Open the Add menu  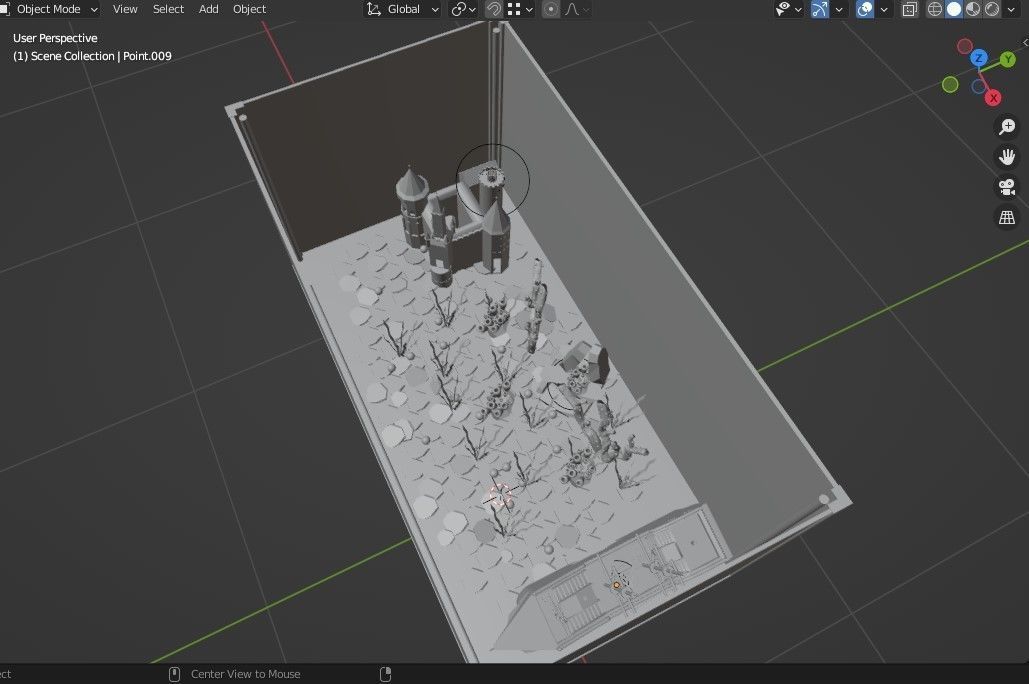tap(209, 9)
